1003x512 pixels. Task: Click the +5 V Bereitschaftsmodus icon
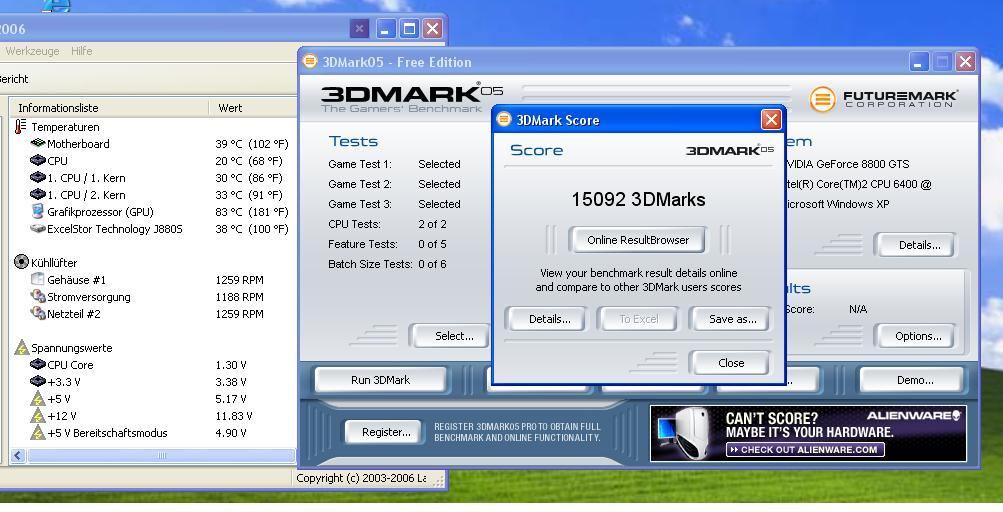click(x=38, y=433)
